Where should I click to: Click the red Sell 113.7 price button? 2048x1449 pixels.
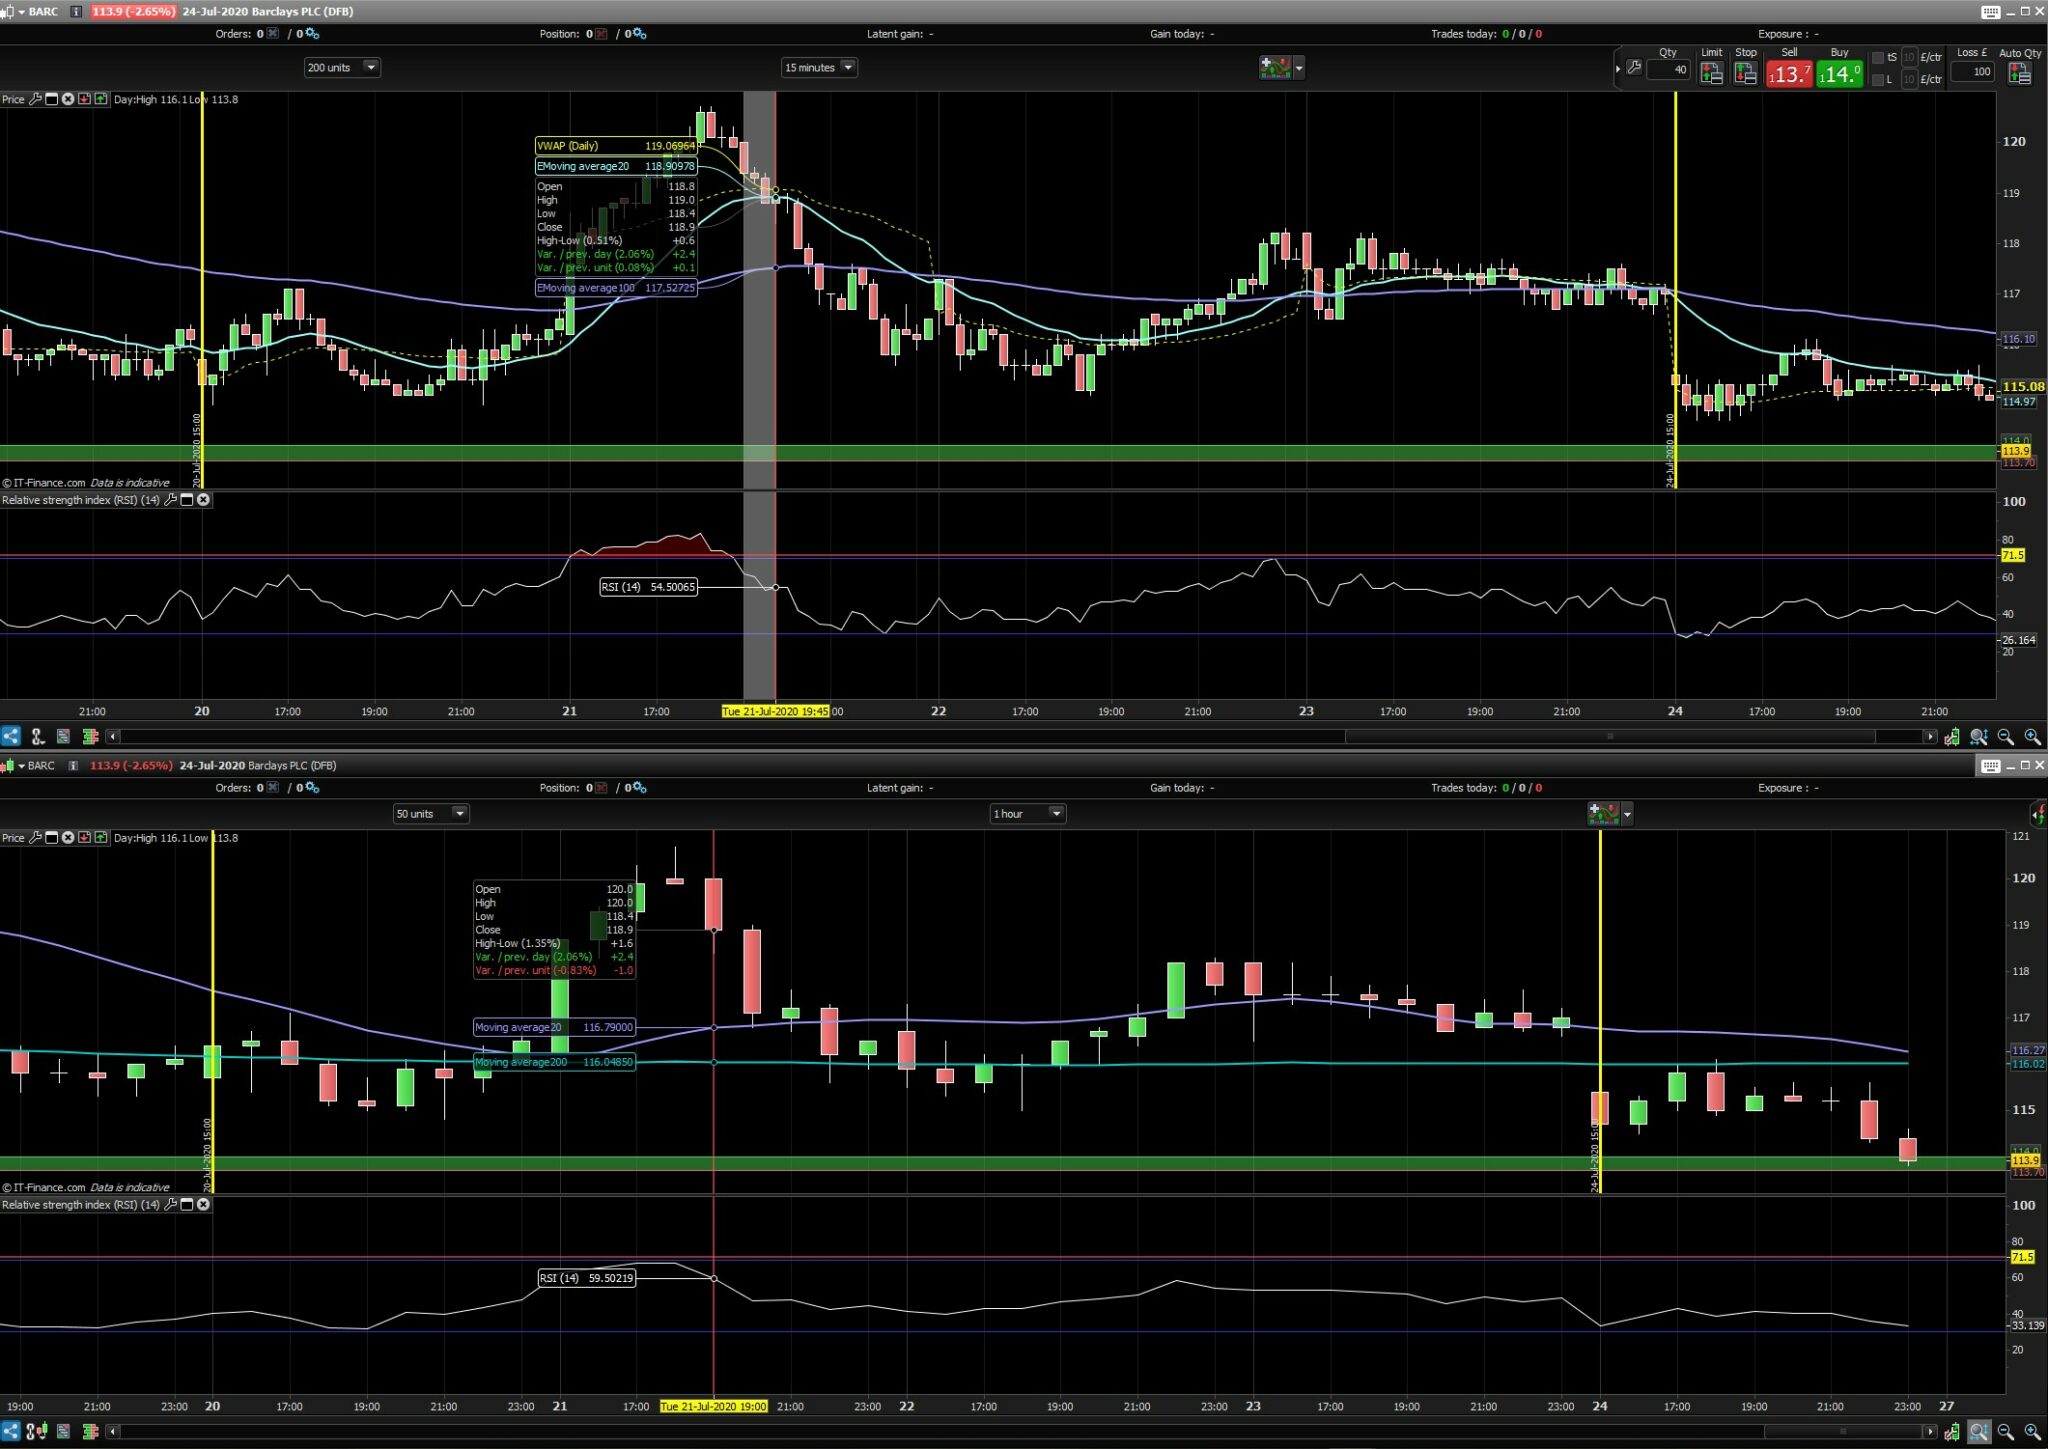(x=1788, y=74)
